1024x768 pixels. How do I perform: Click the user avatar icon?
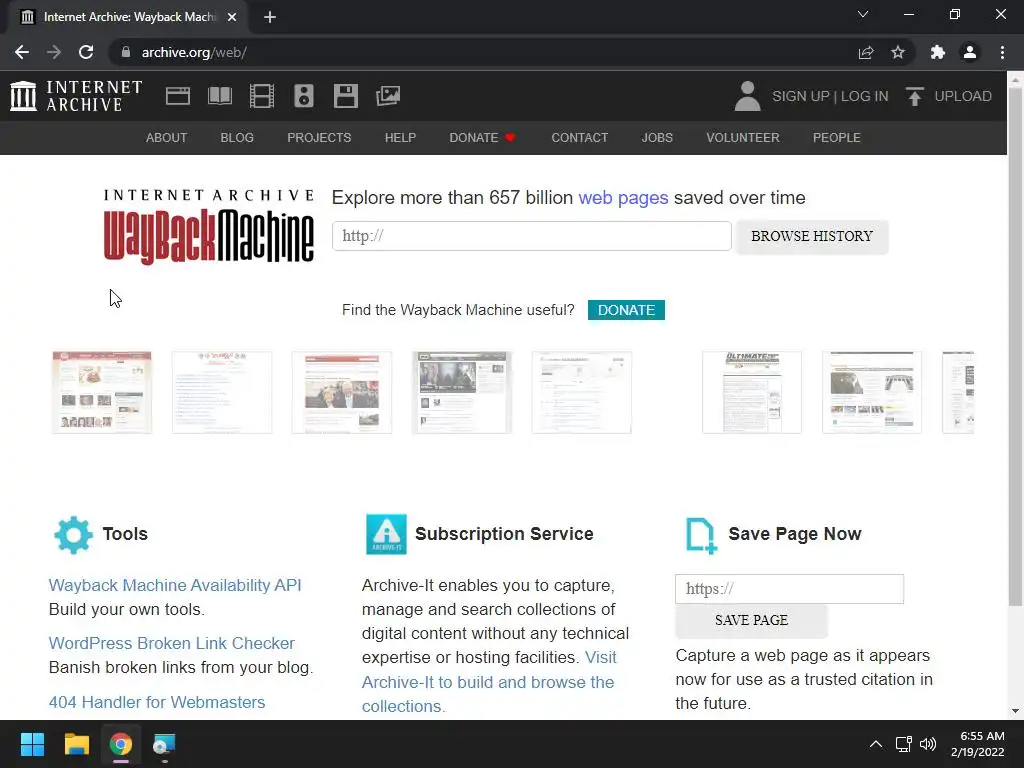coord(747,96)
